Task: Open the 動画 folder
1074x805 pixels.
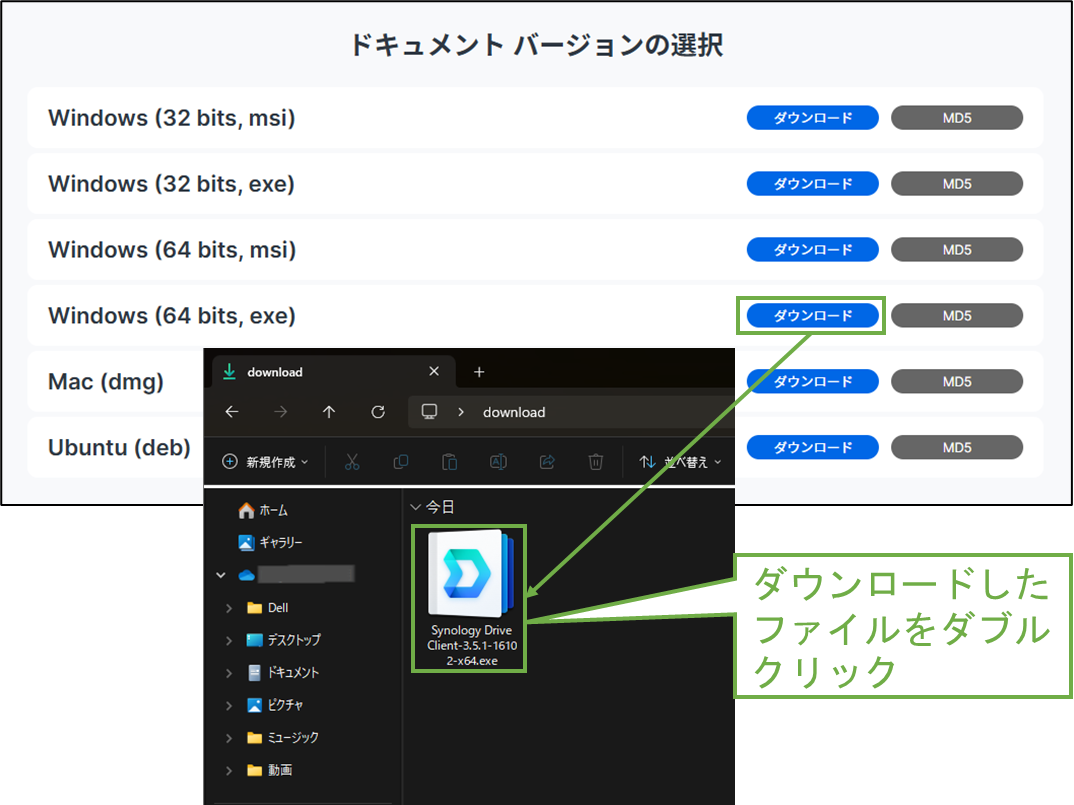Action: [269, 770]
